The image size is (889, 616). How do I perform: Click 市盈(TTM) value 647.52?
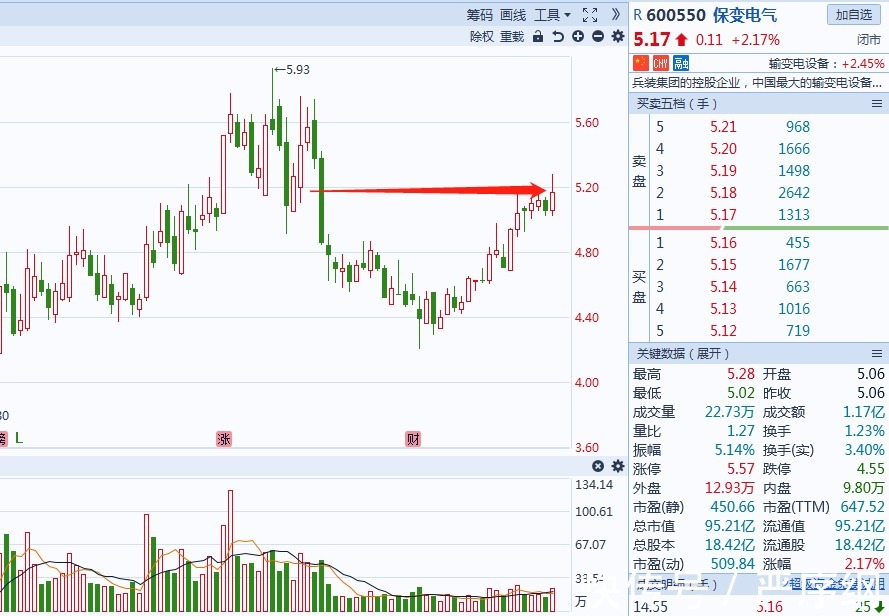860,507
